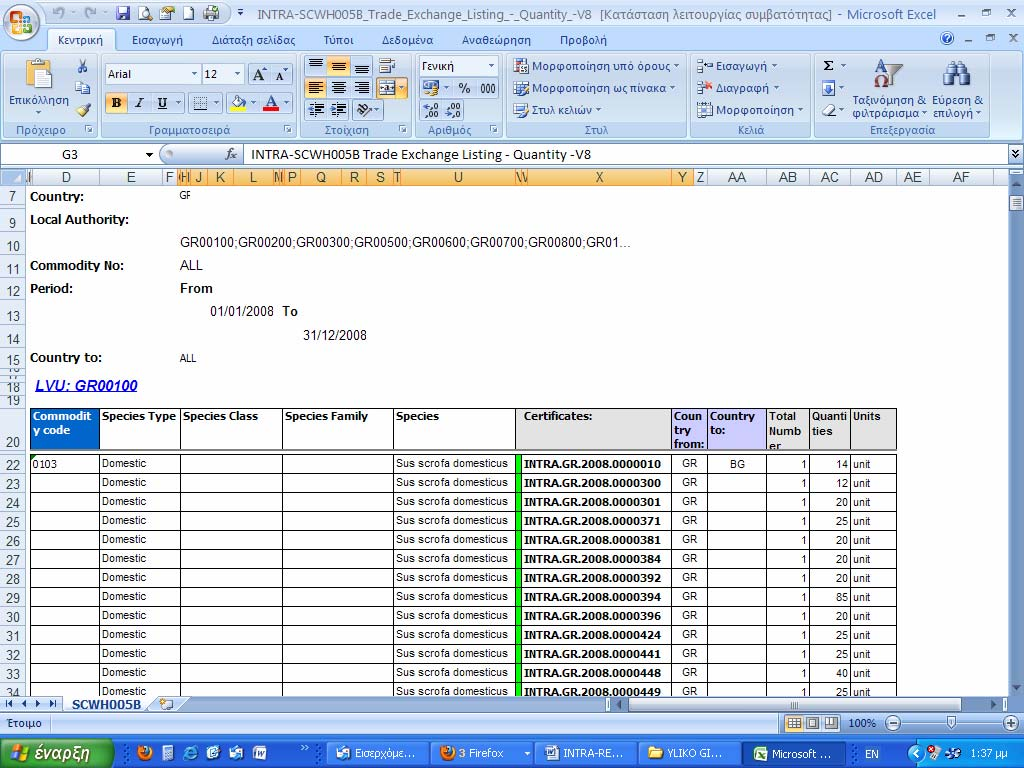Apply the yellow fill color
1024x768 pixels.
[238, 103]
